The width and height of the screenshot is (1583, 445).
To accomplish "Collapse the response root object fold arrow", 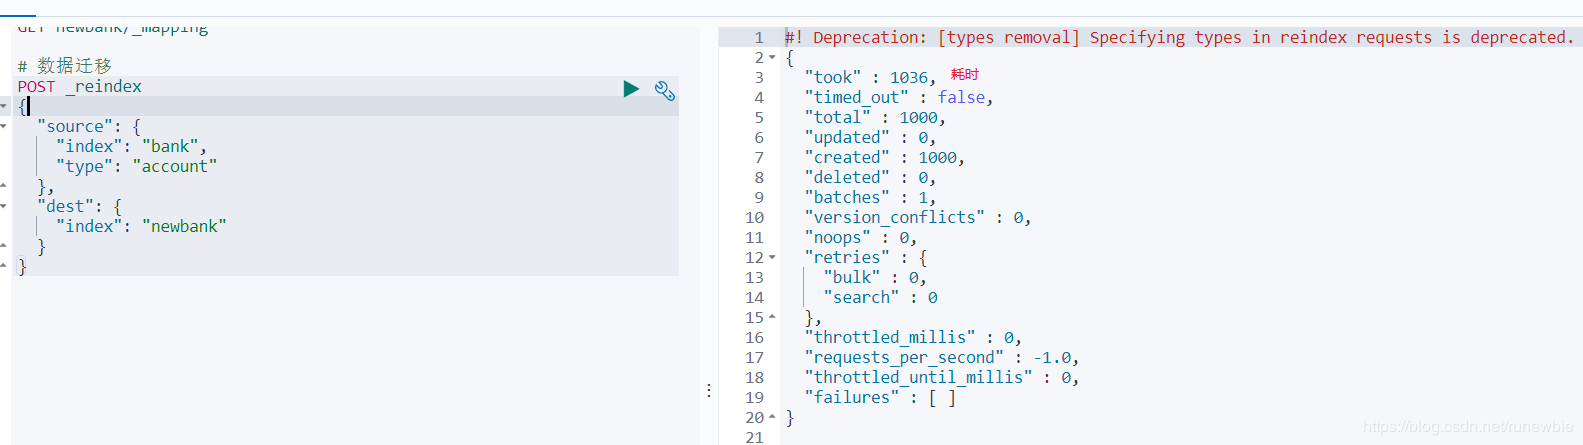I will pos(772,57).
